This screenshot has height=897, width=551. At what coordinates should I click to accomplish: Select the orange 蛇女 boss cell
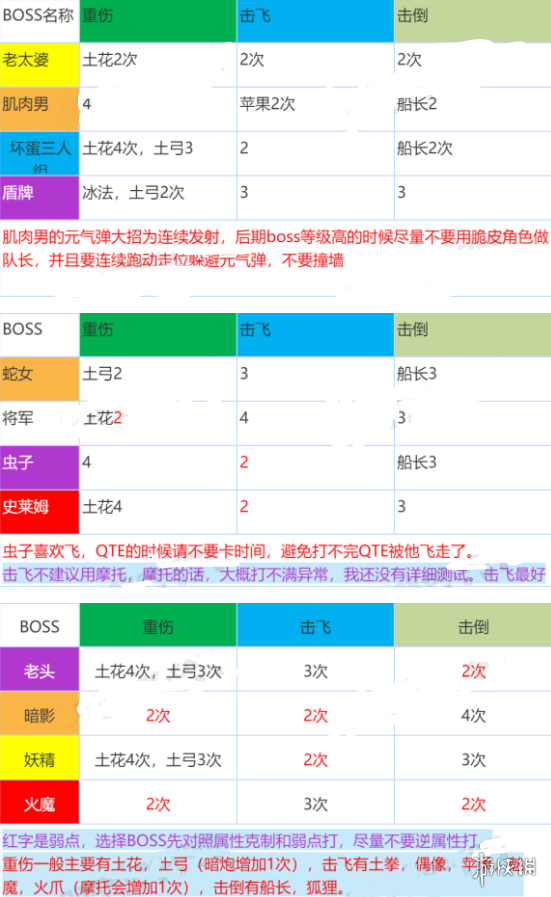(x=39, y=379)
